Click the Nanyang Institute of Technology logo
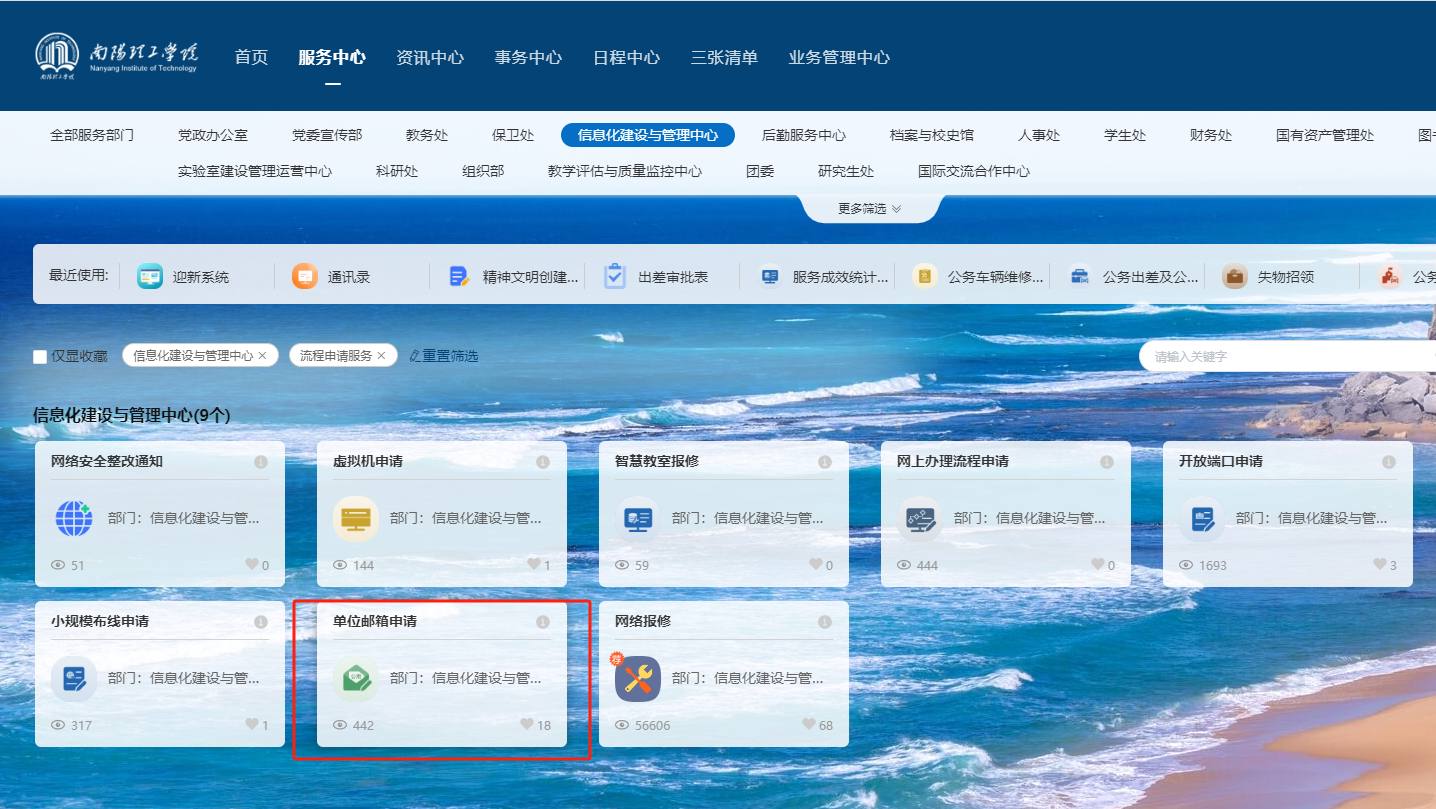The image size is (1436, 809). (117, 56)
